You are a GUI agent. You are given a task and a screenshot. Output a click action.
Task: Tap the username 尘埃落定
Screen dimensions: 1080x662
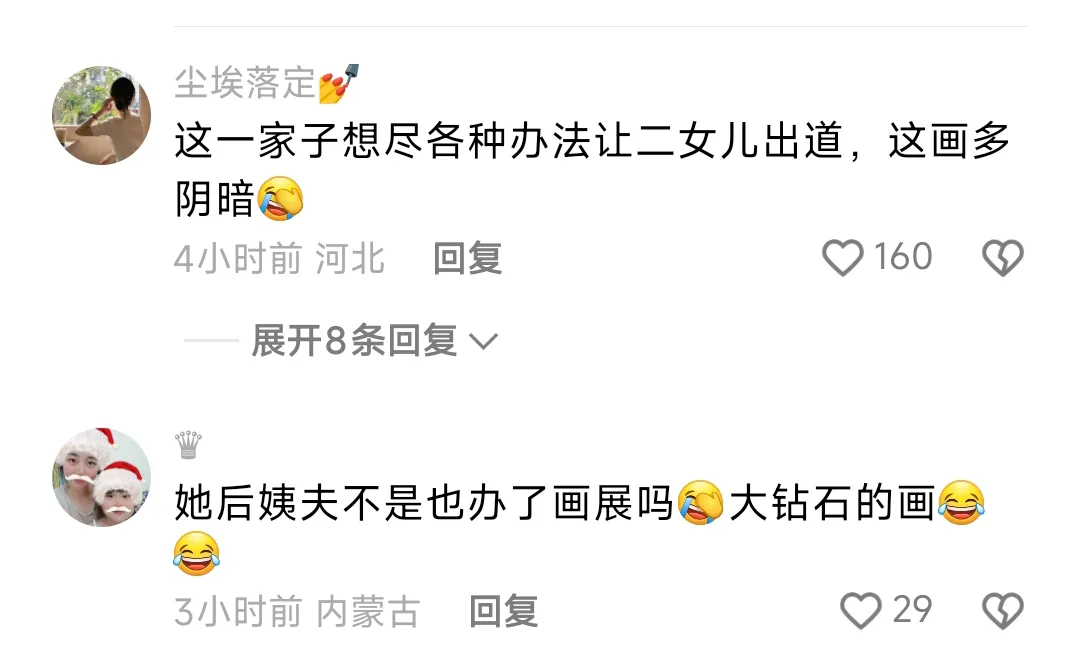[x=245, y=83]
